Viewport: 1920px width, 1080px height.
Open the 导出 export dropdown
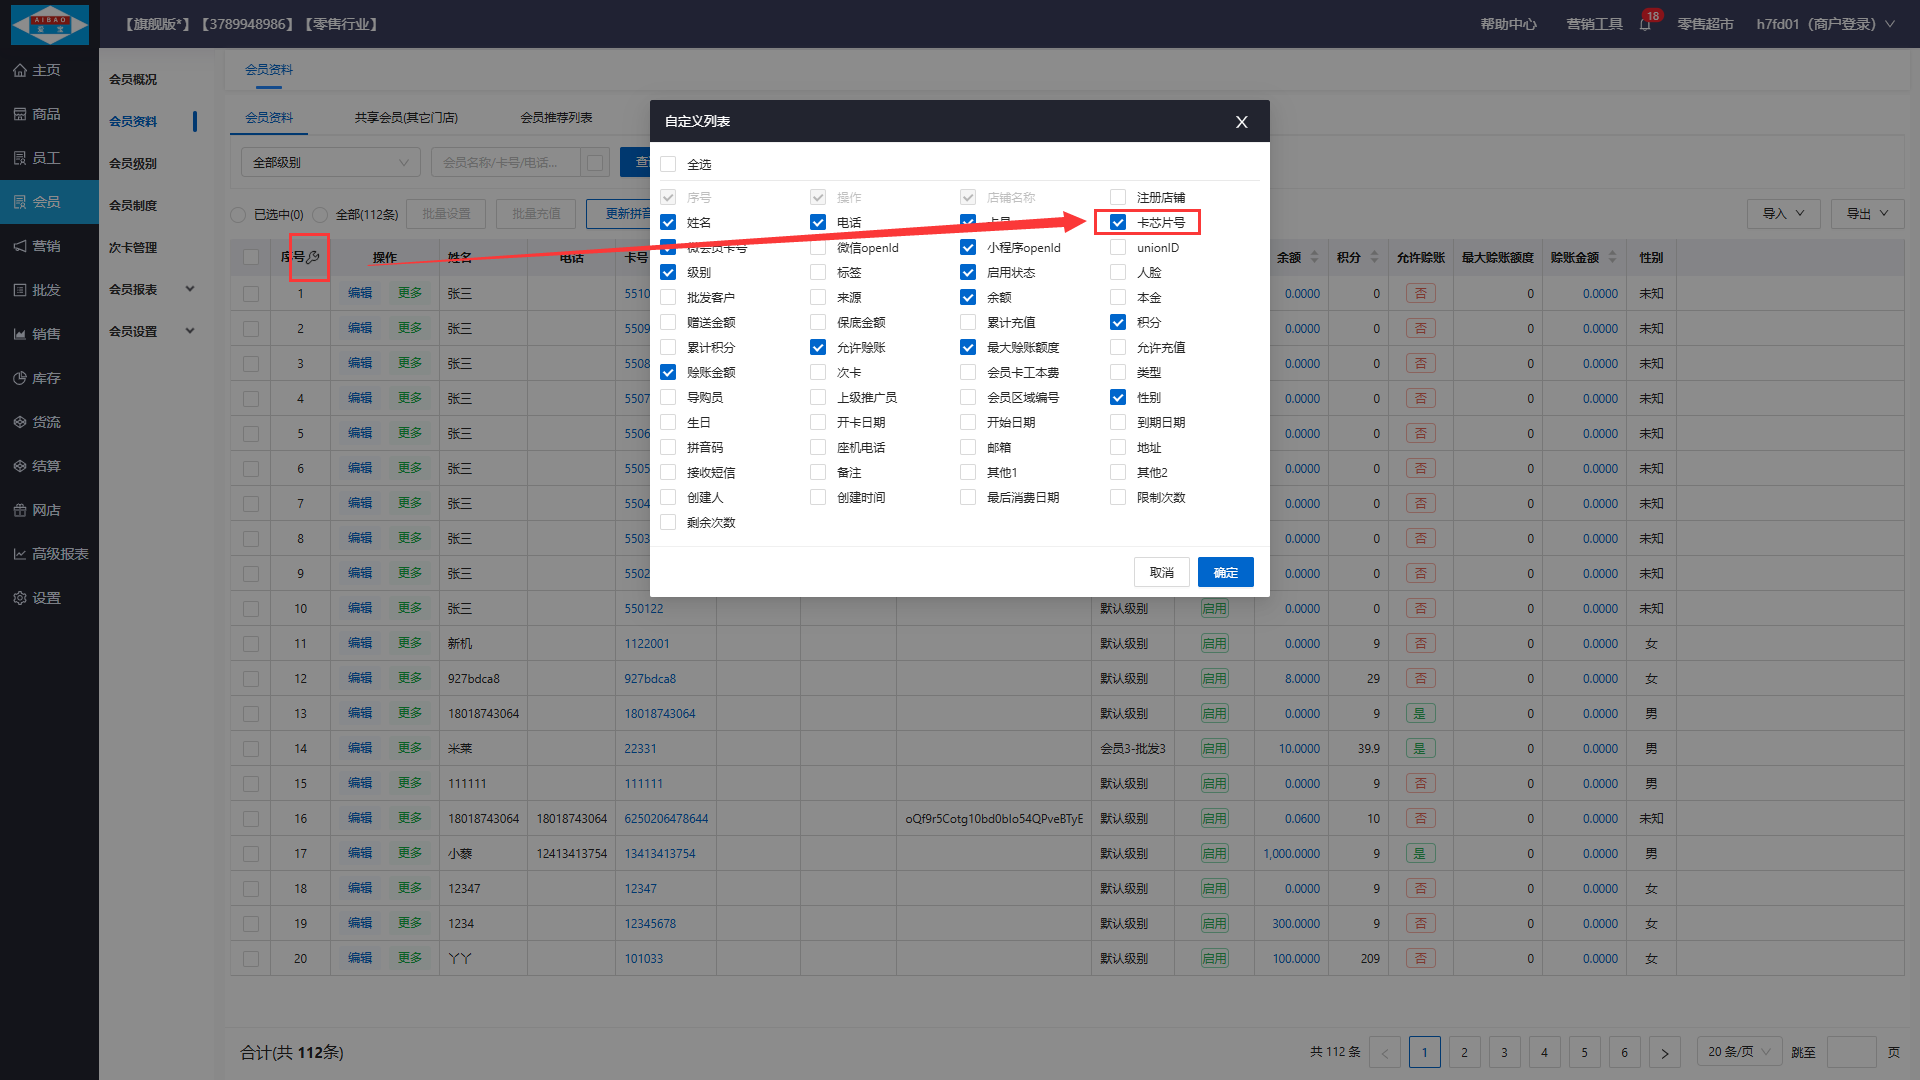point(1866,213)
